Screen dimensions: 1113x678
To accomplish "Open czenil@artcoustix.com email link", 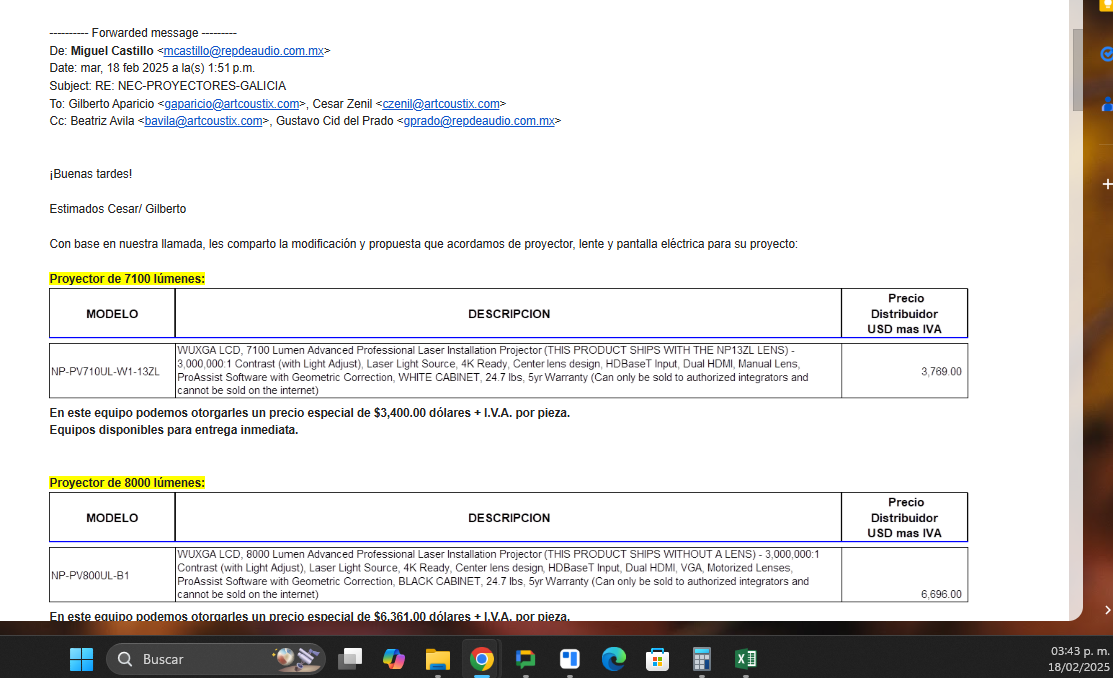I will pyautogui.click(x=441, y=104).
